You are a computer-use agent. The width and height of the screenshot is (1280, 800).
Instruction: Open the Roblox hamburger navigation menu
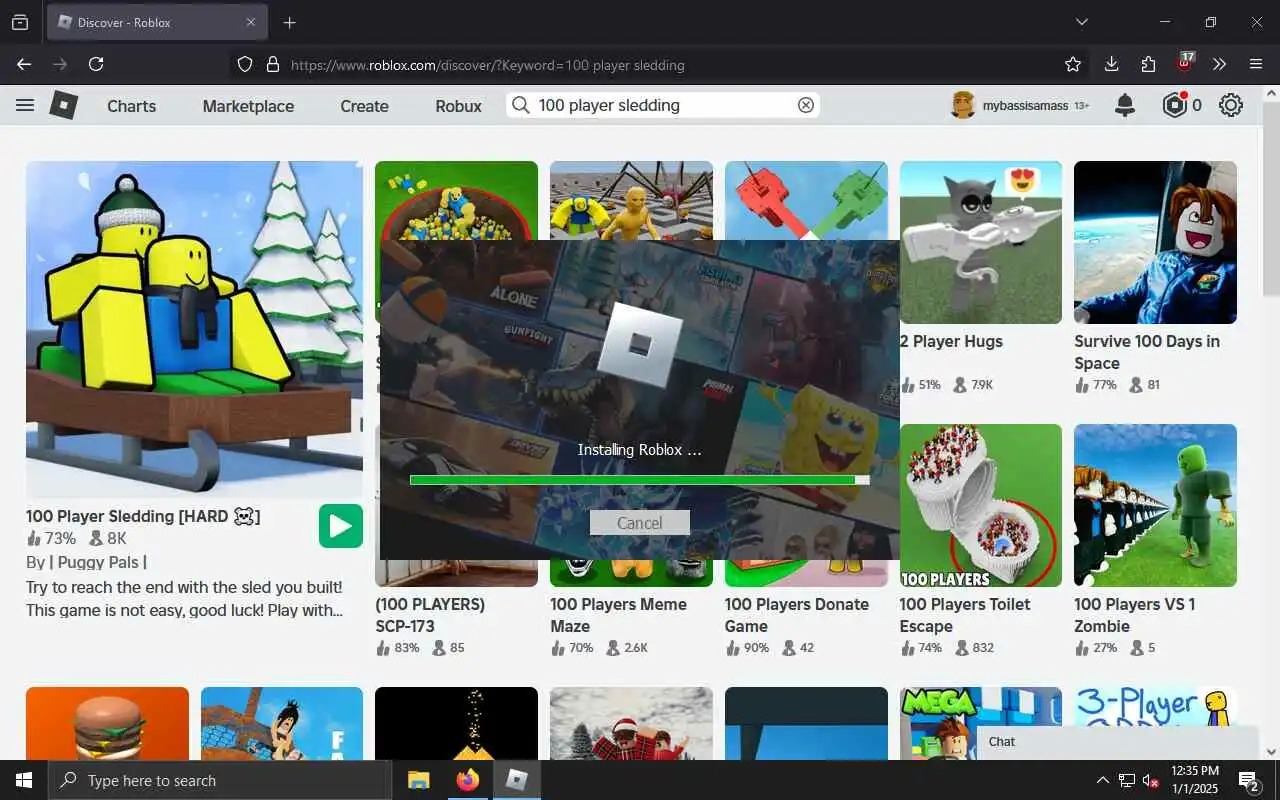(x=25, y=105)
